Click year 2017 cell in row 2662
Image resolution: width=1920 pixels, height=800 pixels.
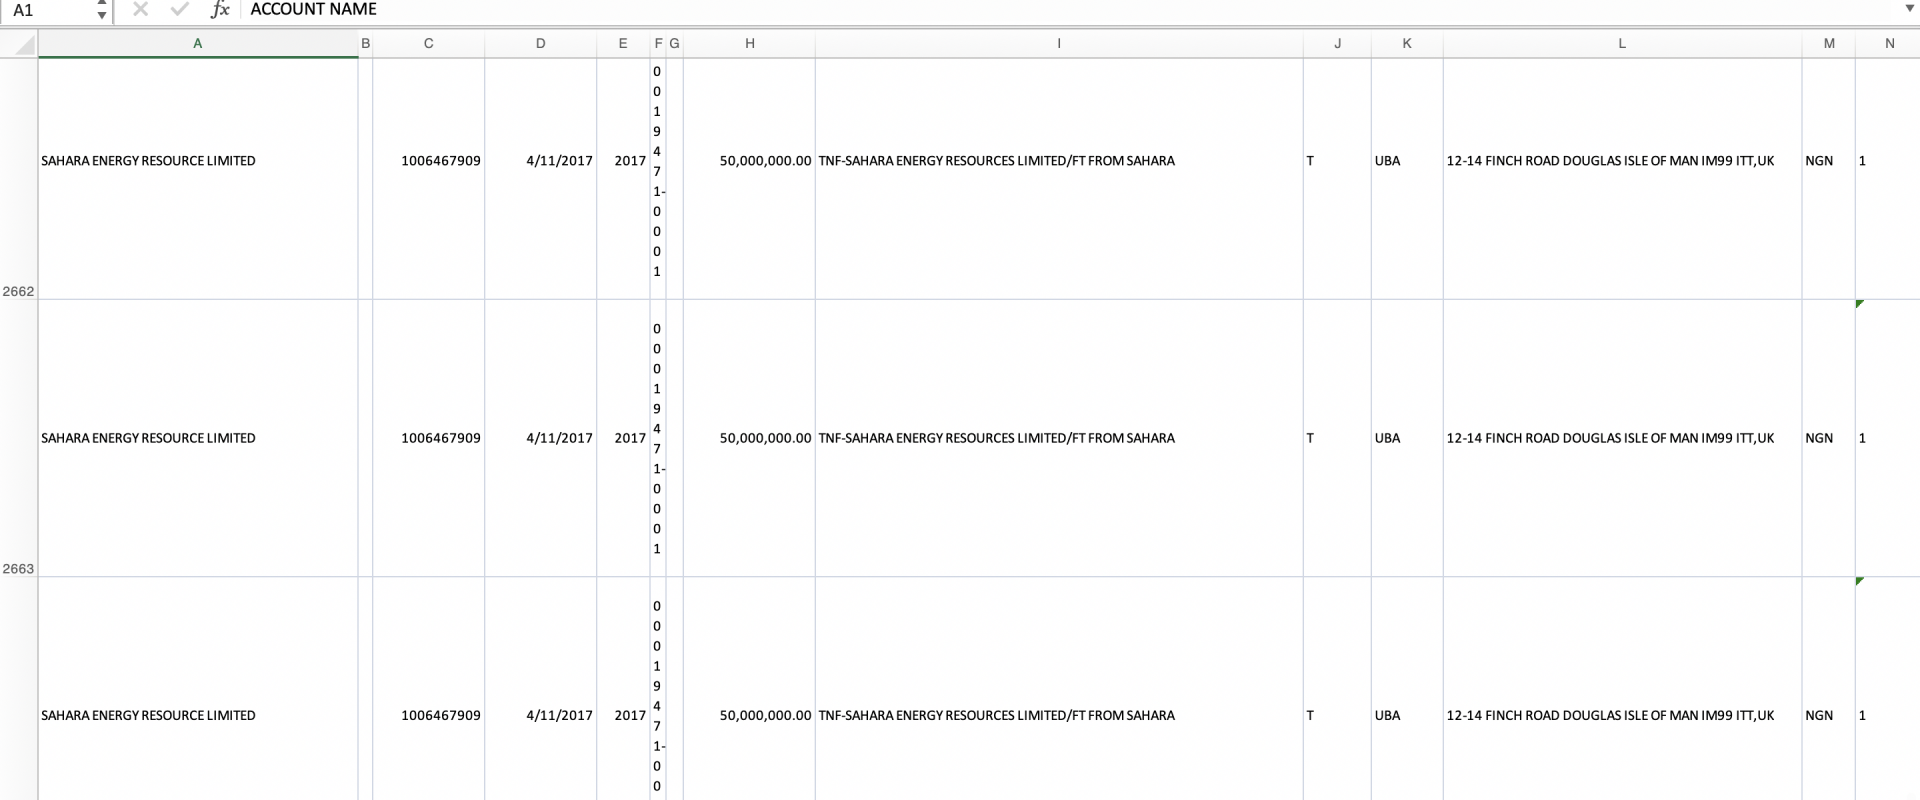pyautogui.click(x=630, y=161)
